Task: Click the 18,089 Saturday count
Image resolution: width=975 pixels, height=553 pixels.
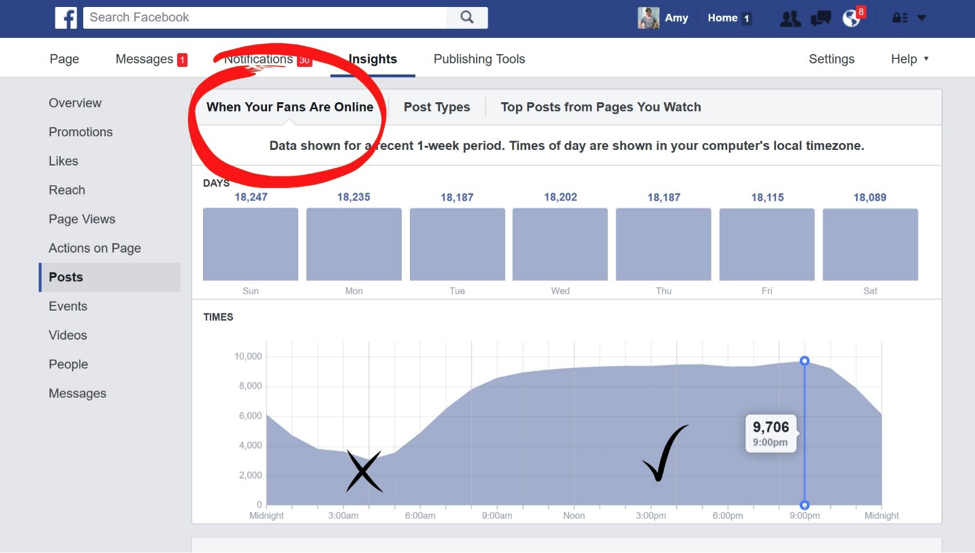Action: click(x=870, y=197)
